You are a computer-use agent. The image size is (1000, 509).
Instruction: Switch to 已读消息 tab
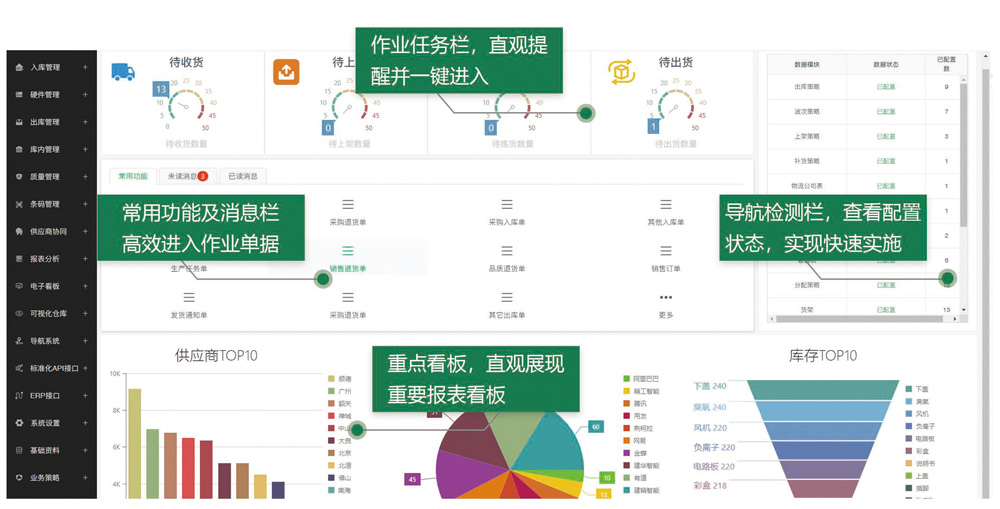pyautogui.click(x=243, y=176)
